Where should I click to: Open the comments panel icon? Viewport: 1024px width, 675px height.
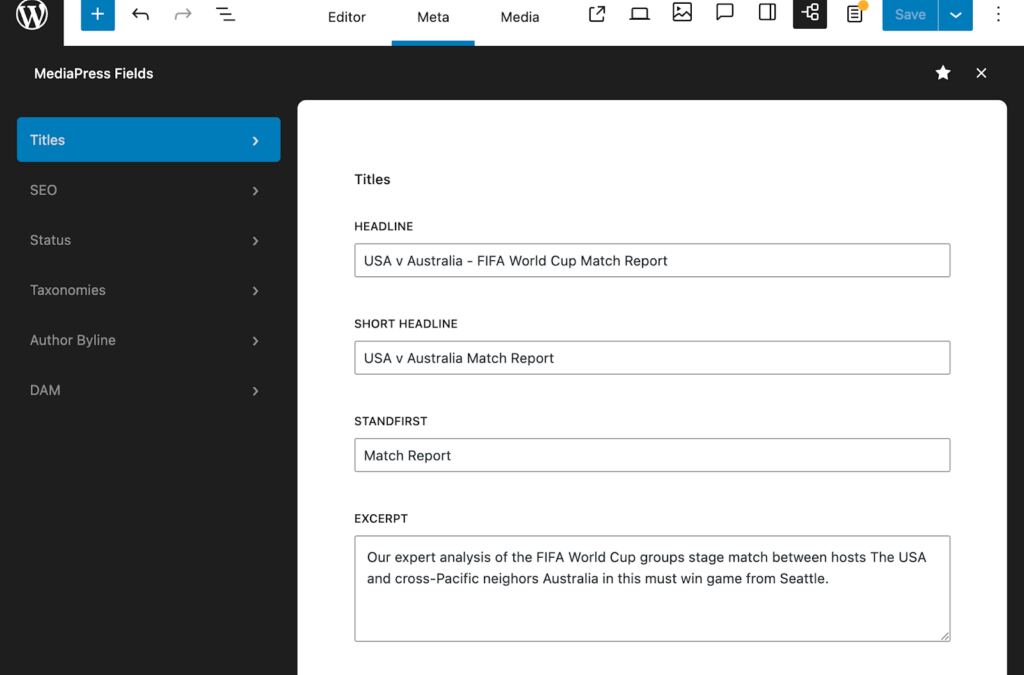pyautogui.click(x=724, y=15)
